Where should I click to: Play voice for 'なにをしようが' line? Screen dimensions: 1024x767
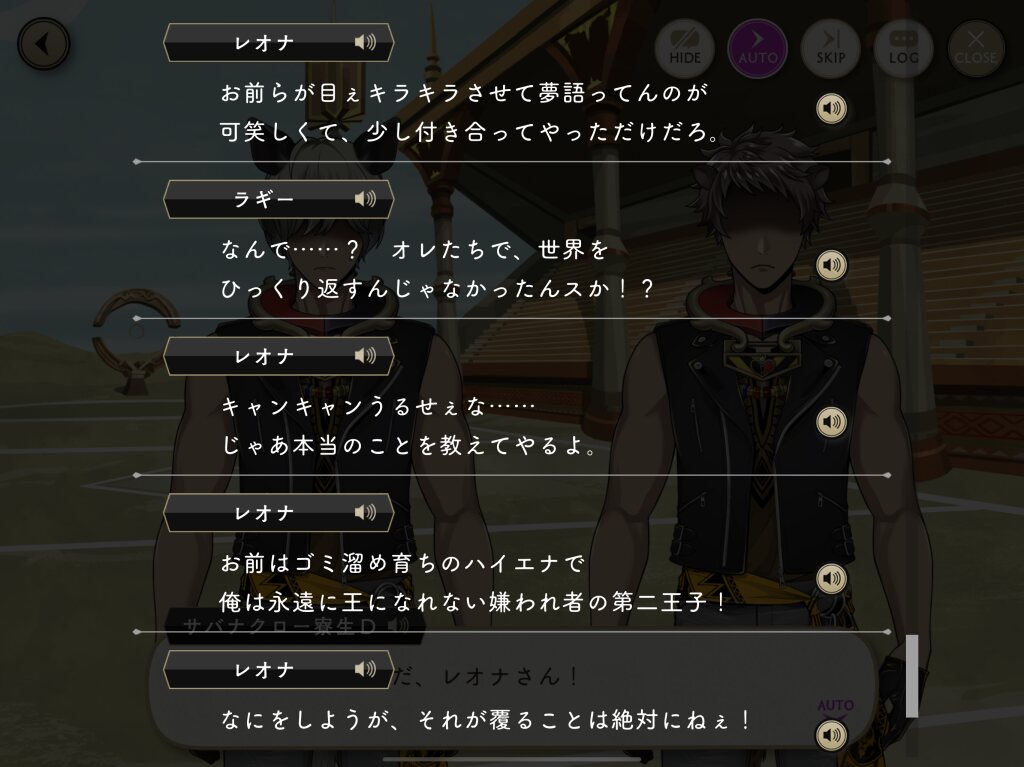point(831,736)
